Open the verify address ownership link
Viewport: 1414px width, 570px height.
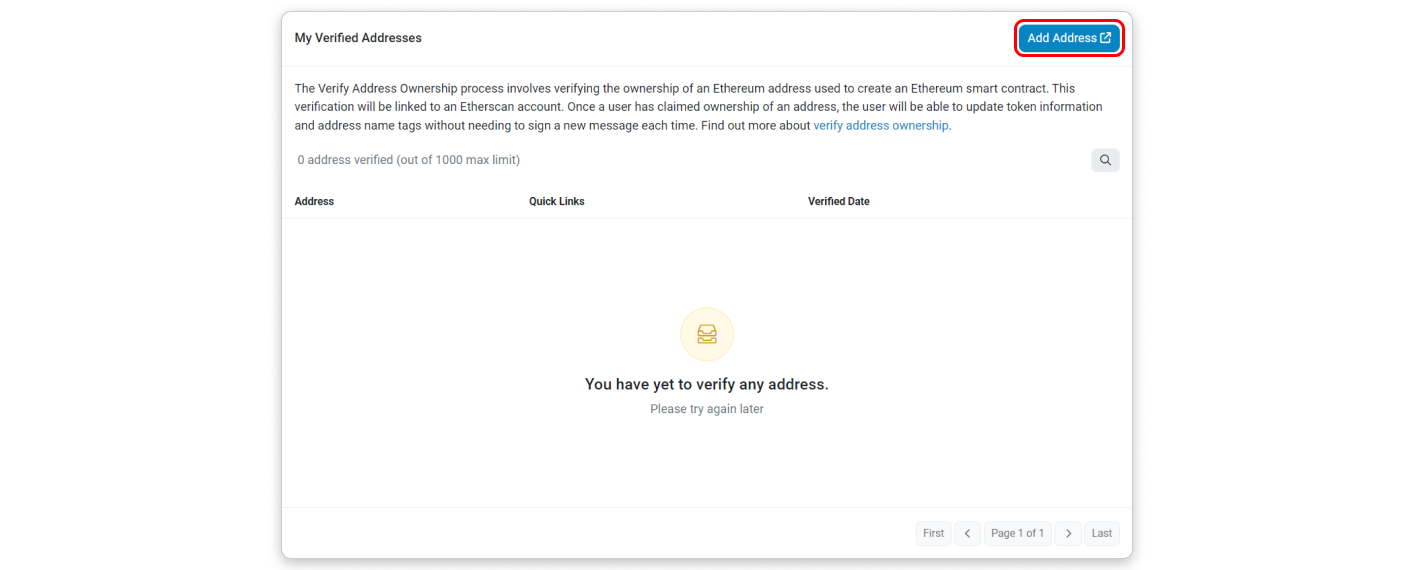point(881,126)
